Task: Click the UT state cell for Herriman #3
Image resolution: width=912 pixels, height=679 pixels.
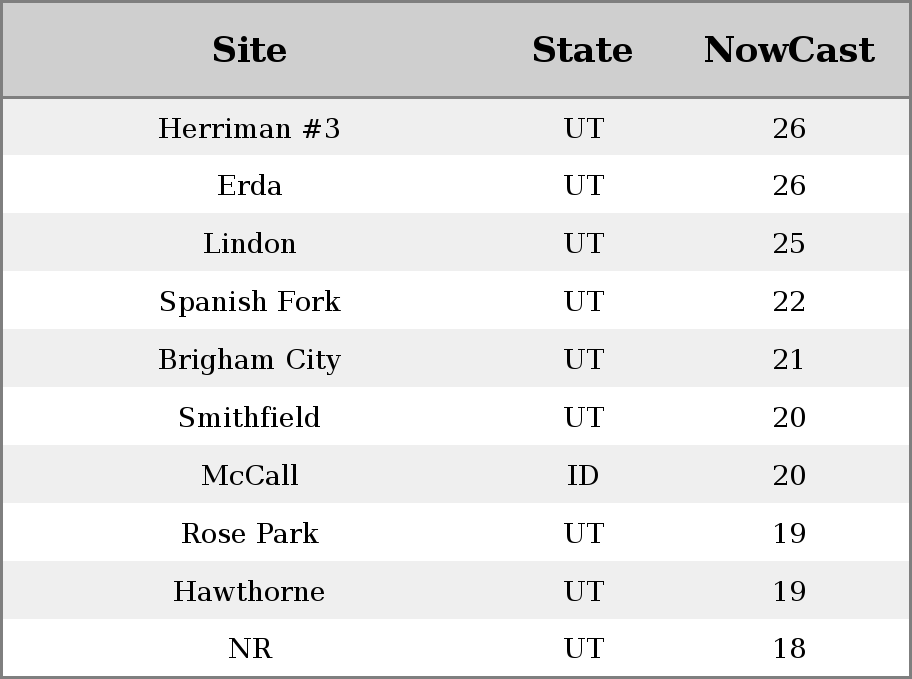Action: pyautogui.click(x=583, y=128)
